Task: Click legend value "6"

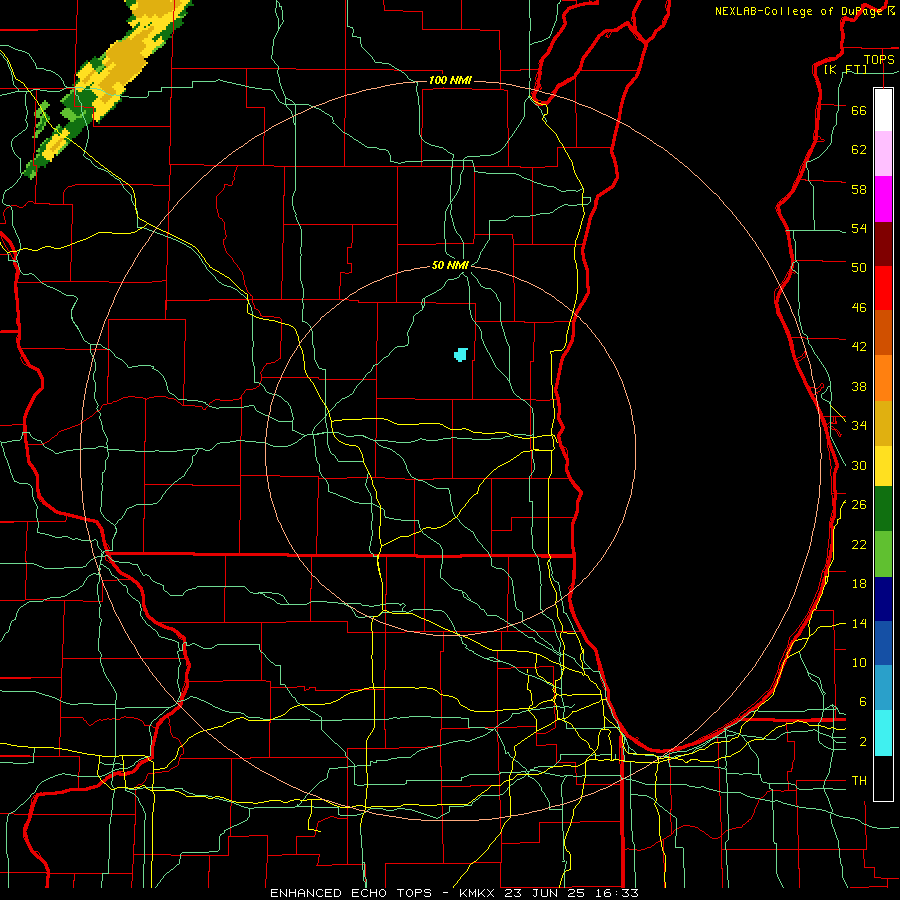Action: (862, 702)
